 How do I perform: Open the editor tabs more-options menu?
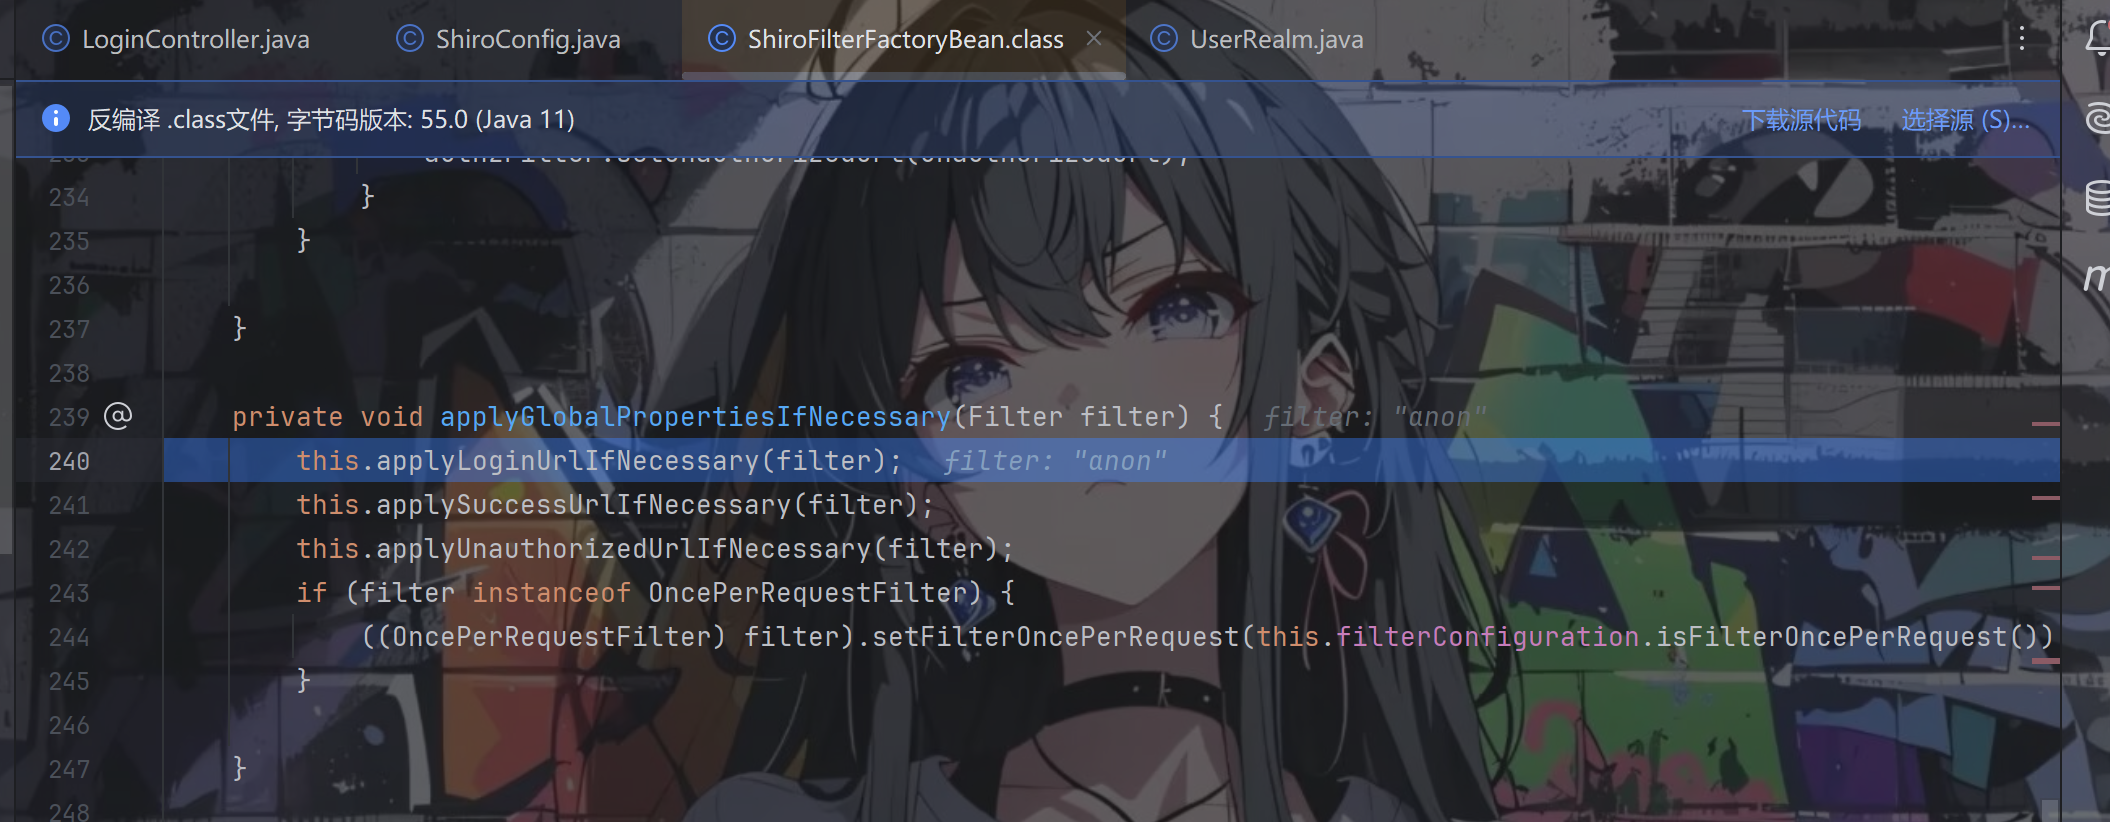(2022, 39)
